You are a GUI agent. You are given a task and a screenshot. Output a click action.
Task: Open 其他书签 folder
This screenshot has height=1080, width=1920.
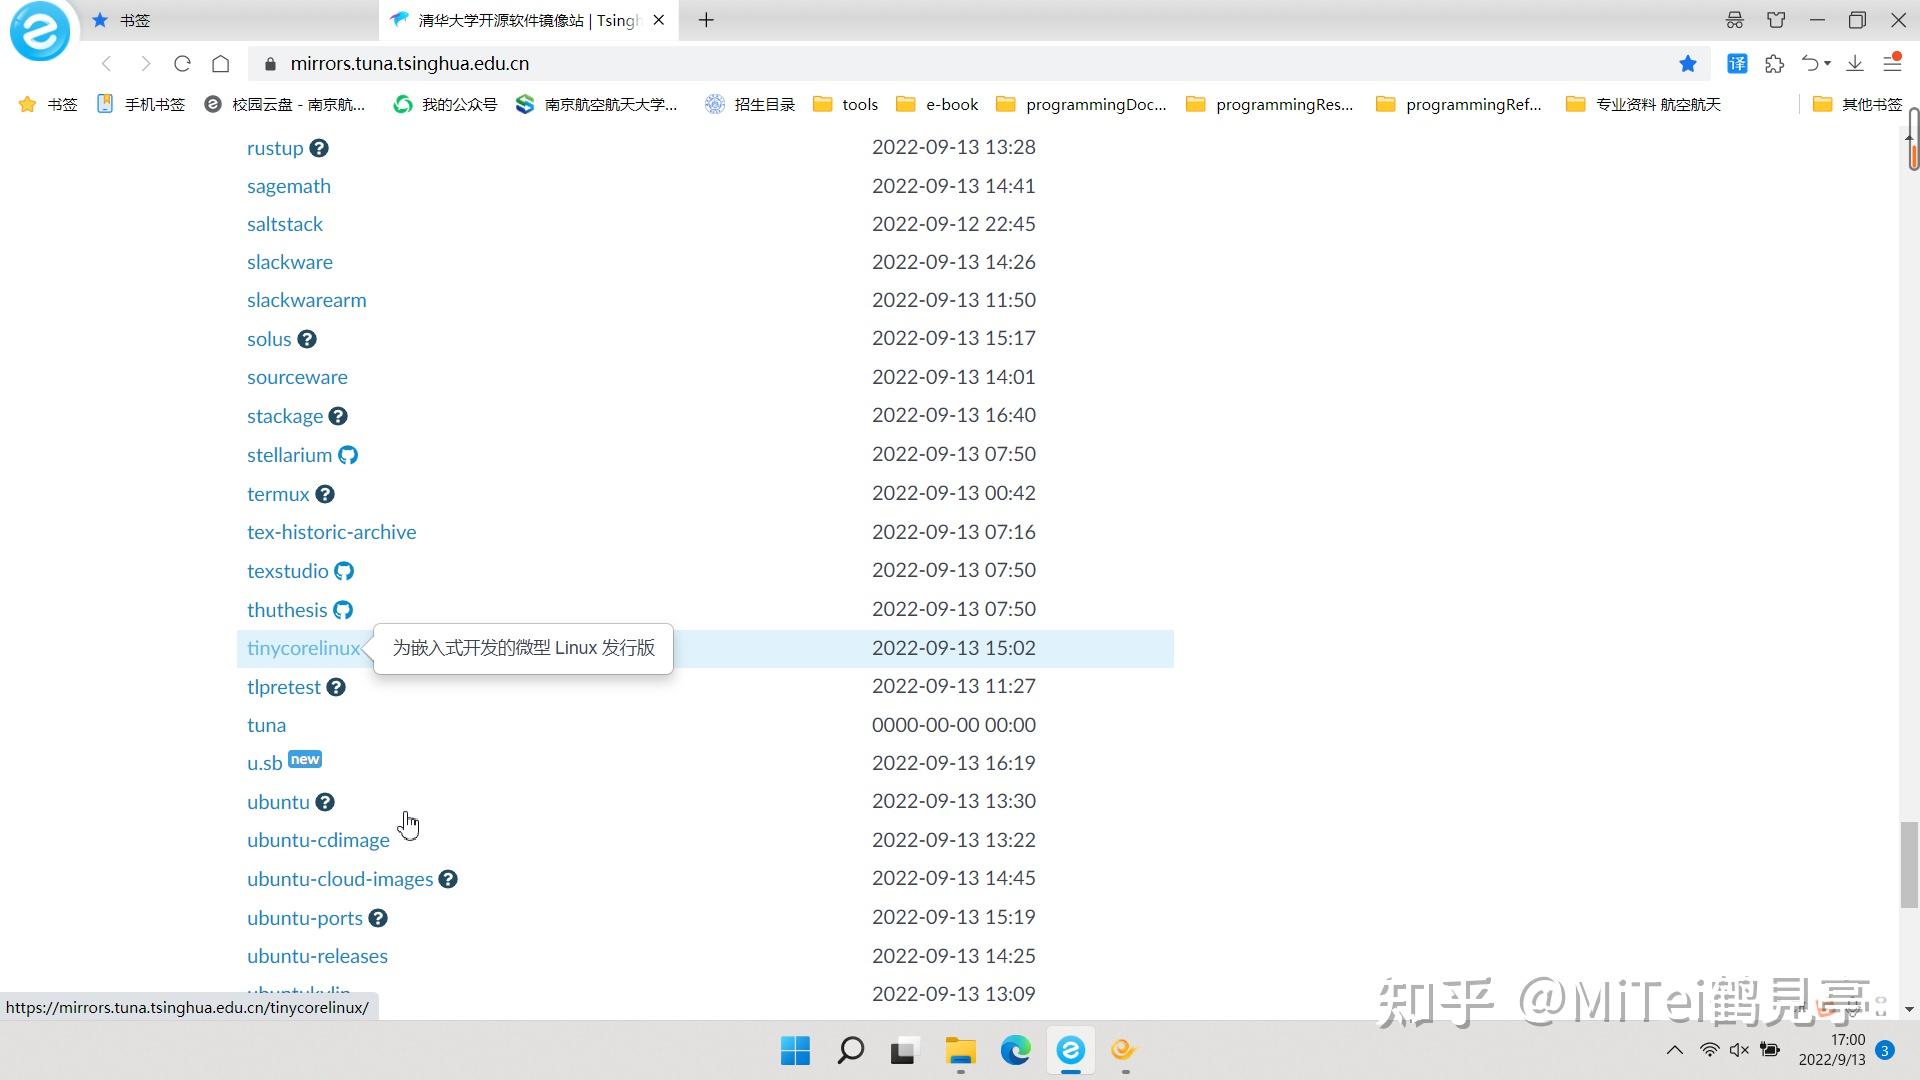1858,104
